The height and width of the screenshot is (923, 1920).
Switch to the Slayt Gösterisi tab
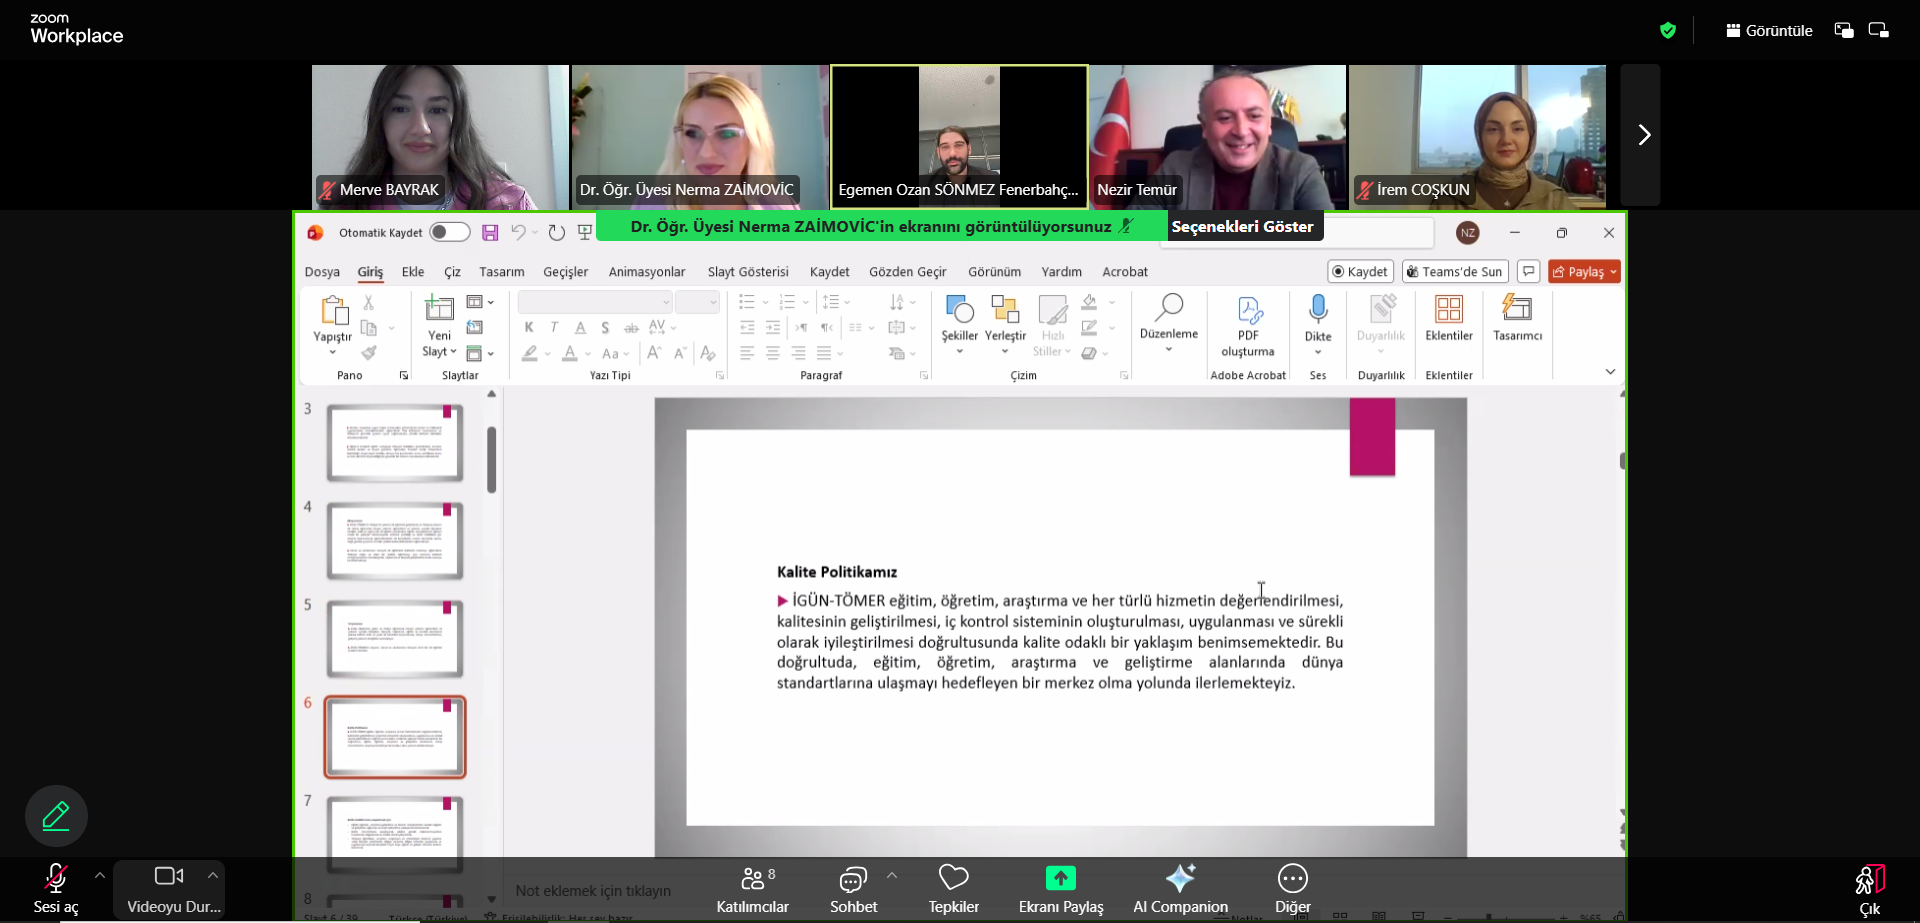point(748,272)
